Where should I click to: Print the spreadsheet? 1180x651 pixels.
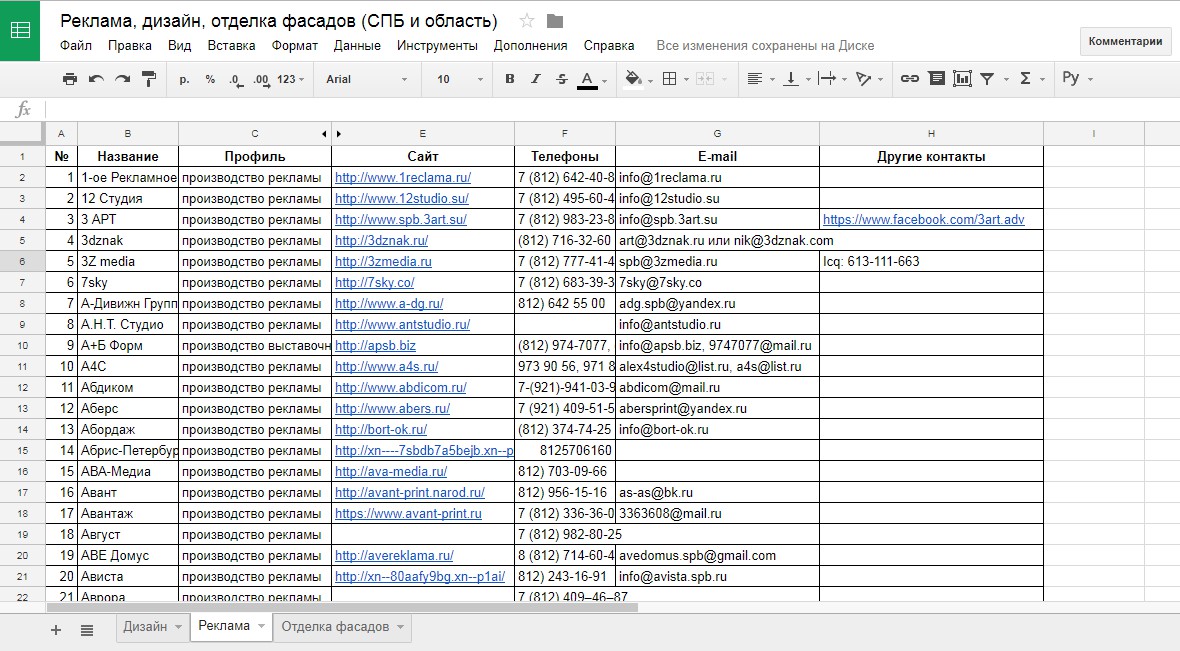pyautogui.click(x=70, y=79)
